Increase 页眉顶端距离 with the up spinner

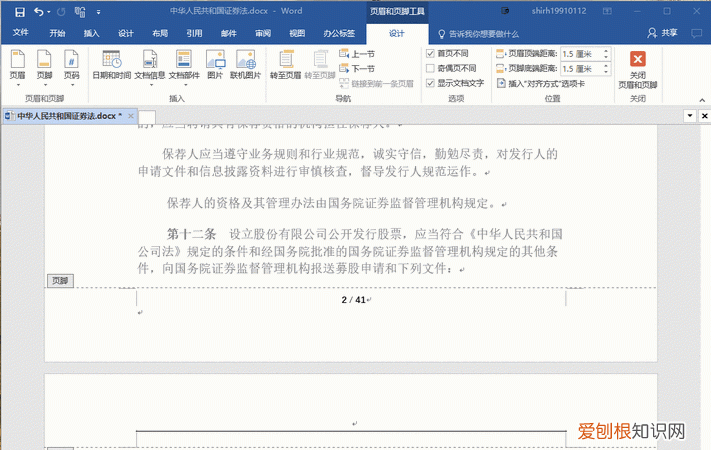tap(606, 51)
